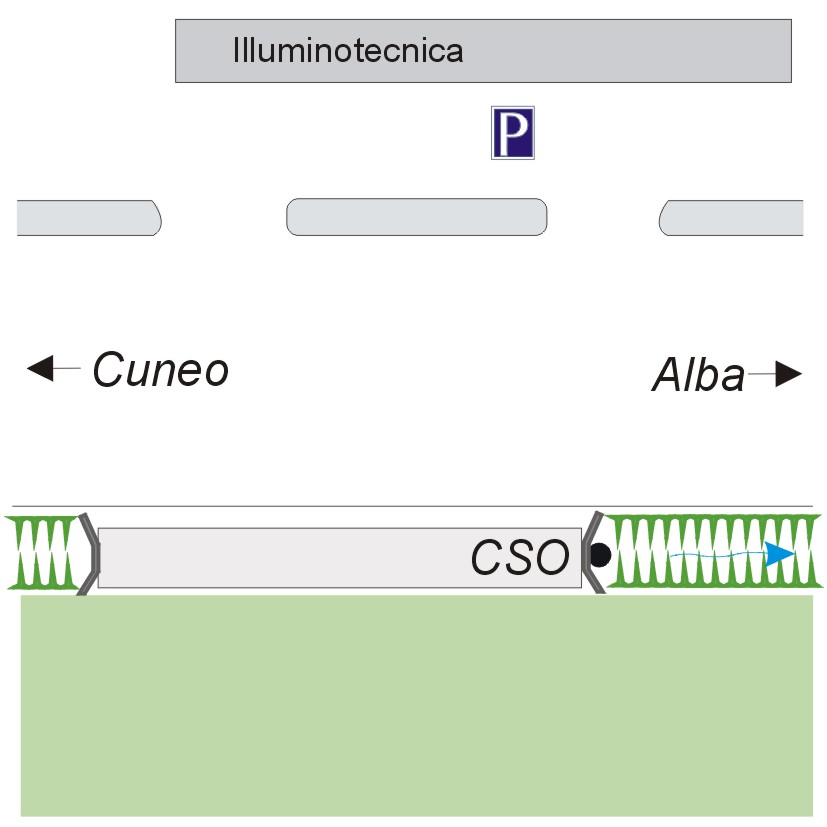Click the gray Illuminotecnica building rectangle
827x827 pixels.
click(483, 51)
